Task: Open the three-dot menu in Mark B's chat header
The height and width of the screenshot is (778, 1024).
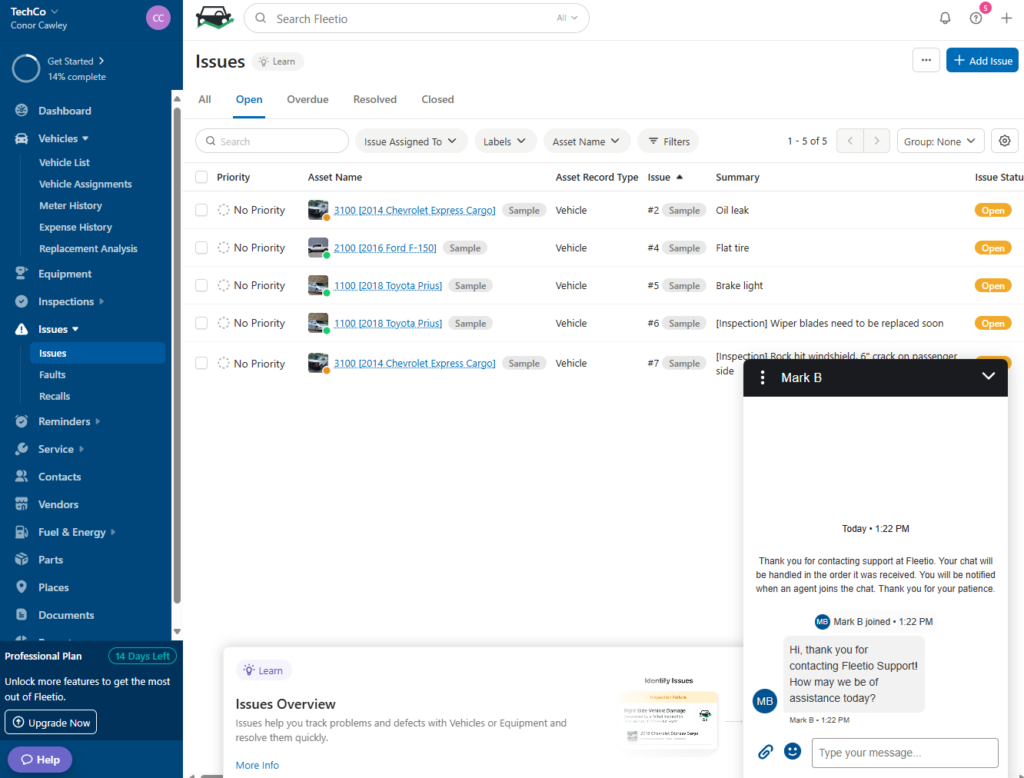Action: [763, 377]
